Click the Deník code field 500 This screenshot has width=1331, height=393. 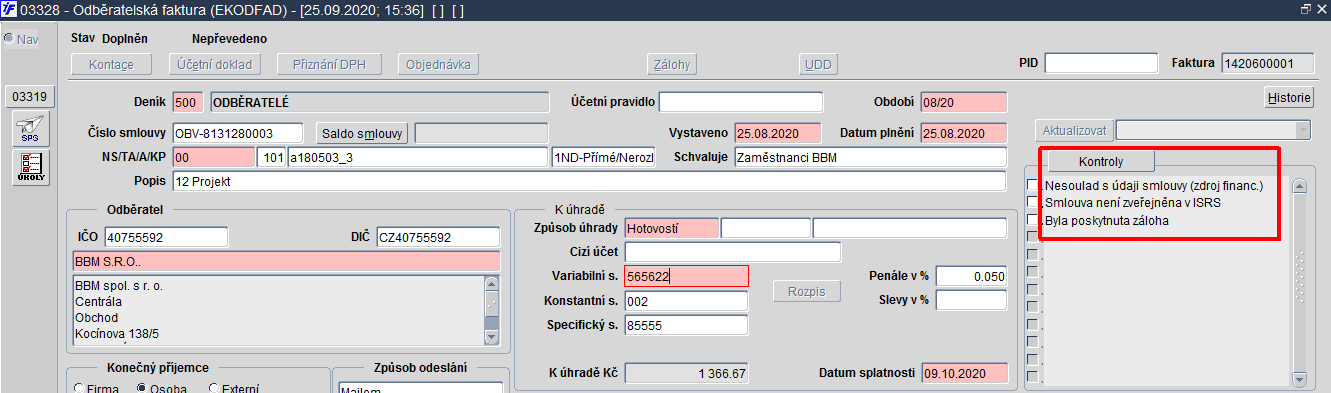click(x=188, y=102)
